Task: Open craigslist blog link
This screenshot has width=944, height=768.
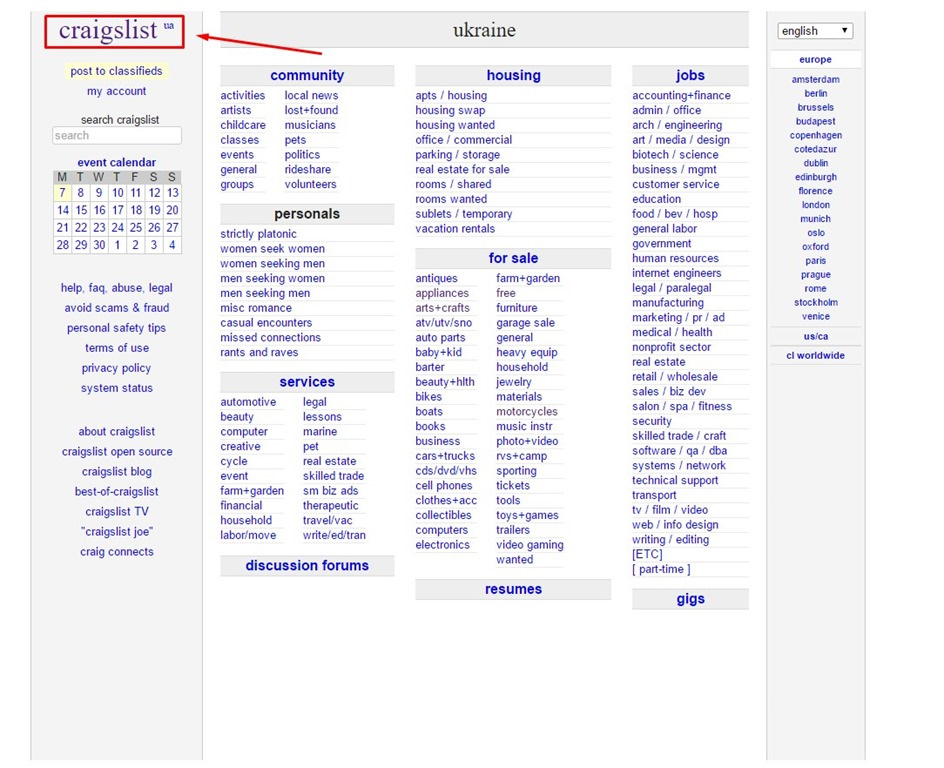Action: click(117, 471)
